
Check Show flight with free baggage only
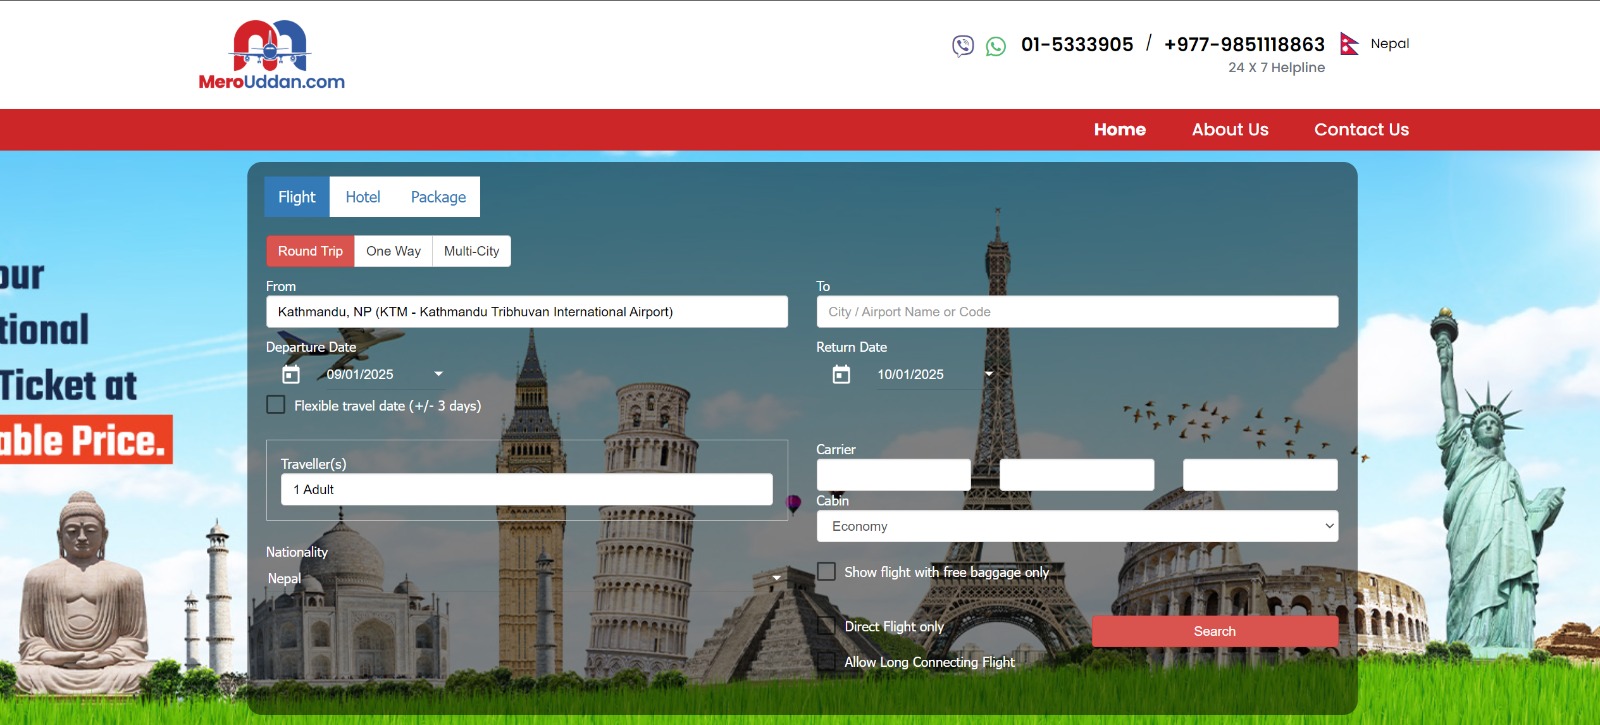coord(827,572)
